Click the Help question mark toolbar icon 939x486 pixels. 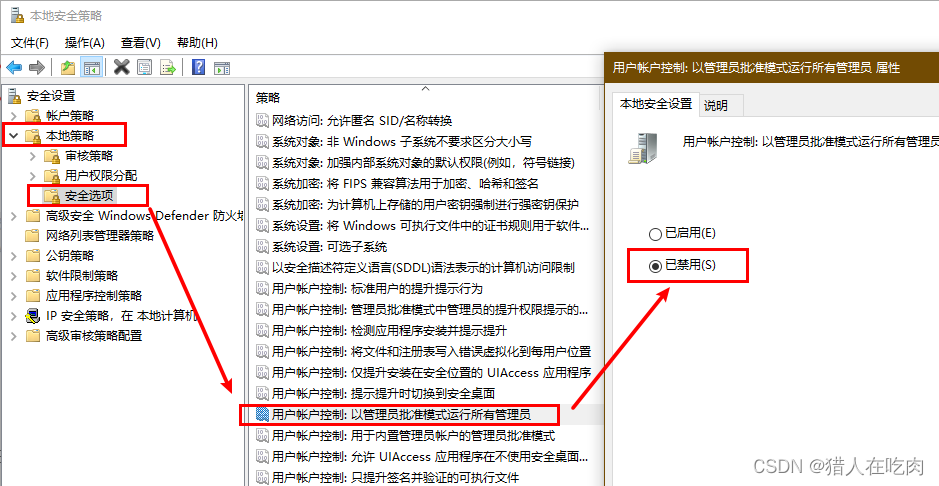pyautogui.click(x=198, y=67)
